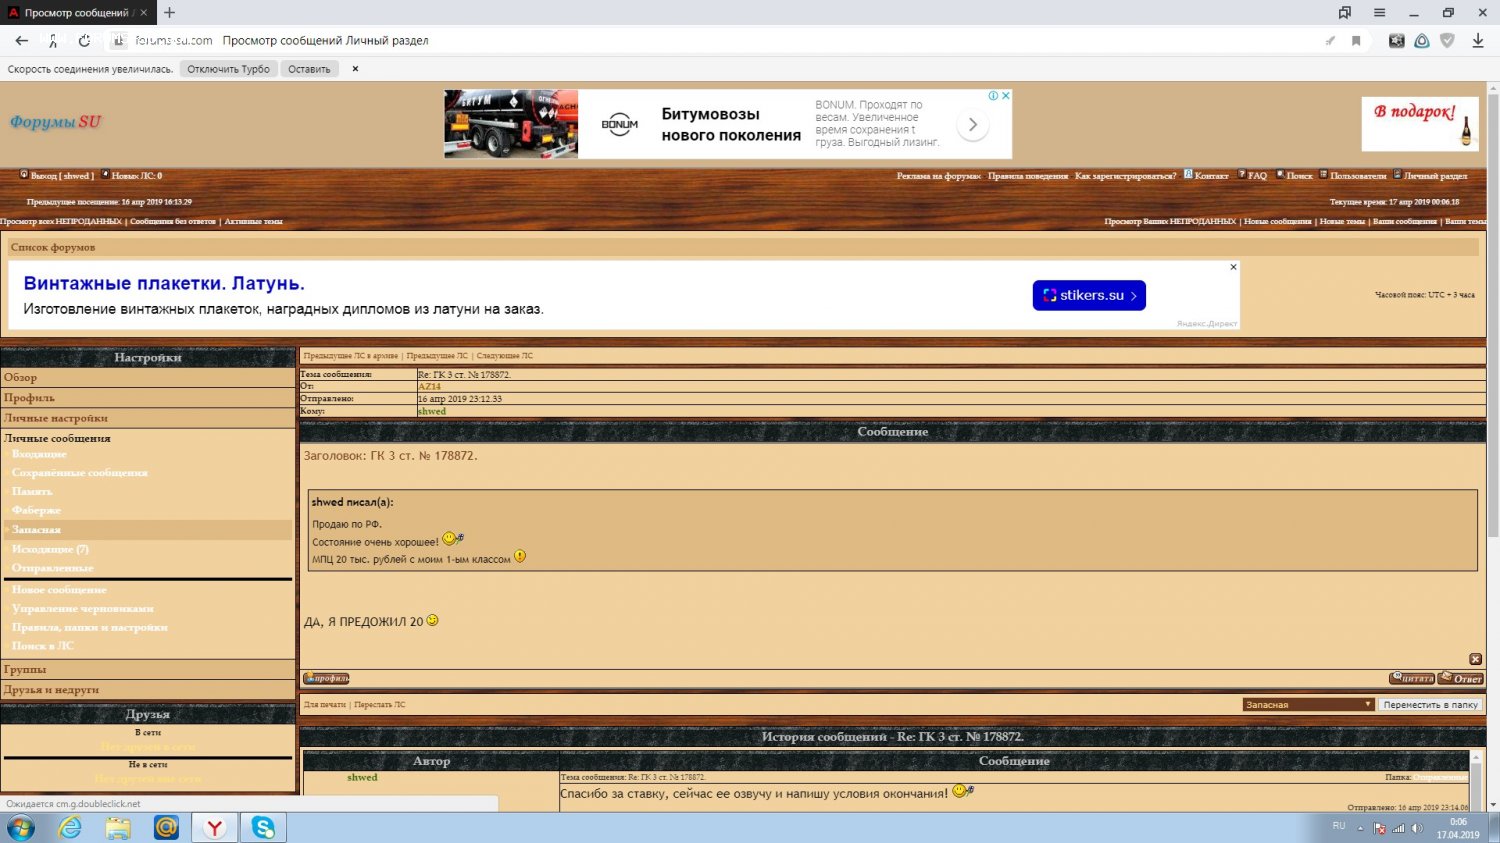The height and width of the screenshot is (843, 1500).
Task: Open Skype from the Windows taskbar
Action: pos(263,828)
